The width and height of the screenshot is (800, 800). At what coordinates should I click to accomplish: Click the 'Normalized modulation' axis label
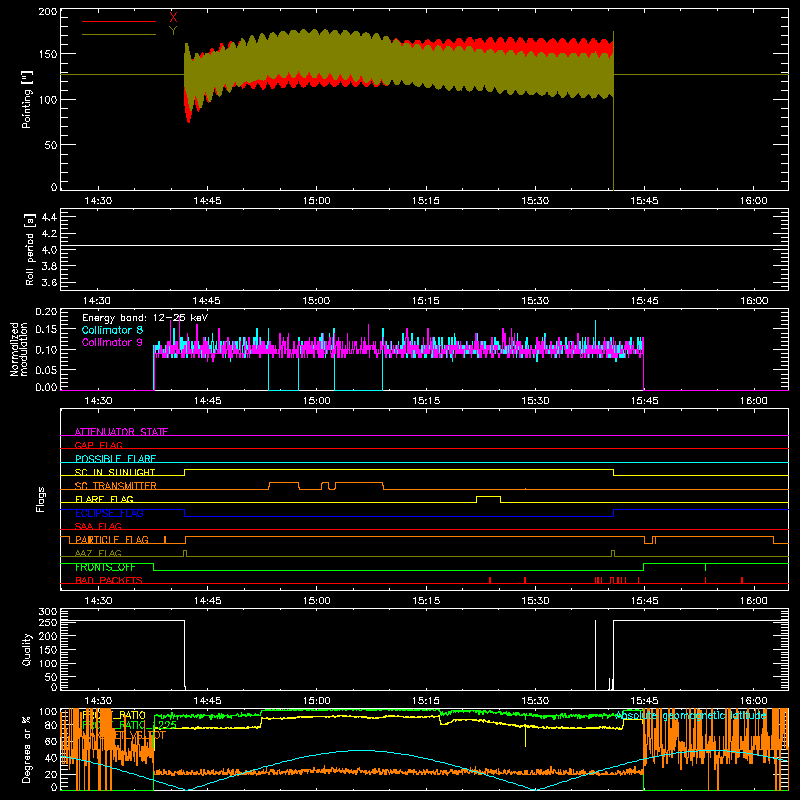19,349
